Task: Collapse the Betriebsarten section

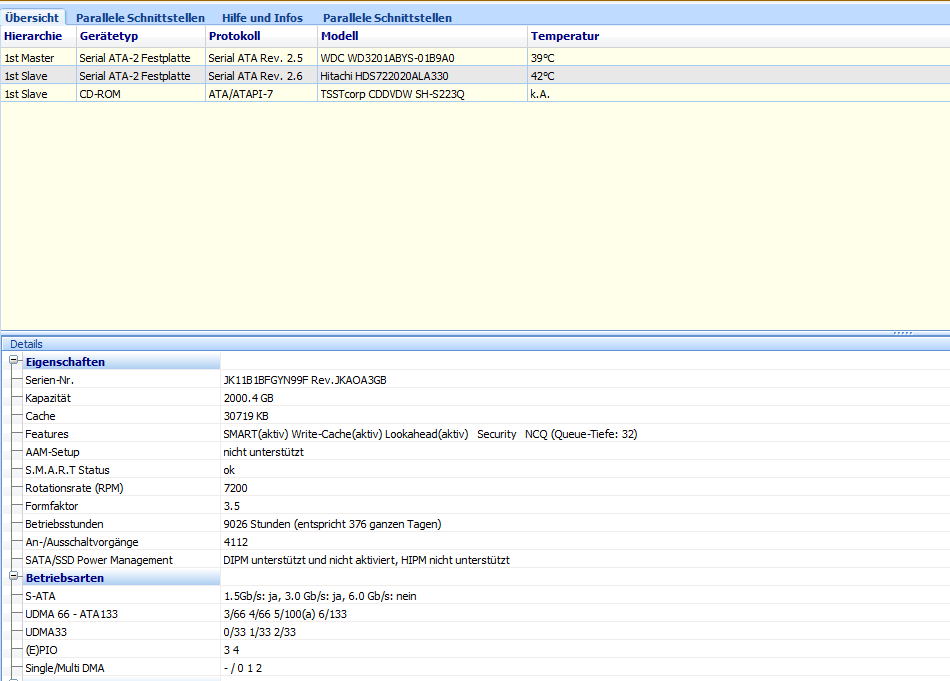Action: [x=15, y=577]
